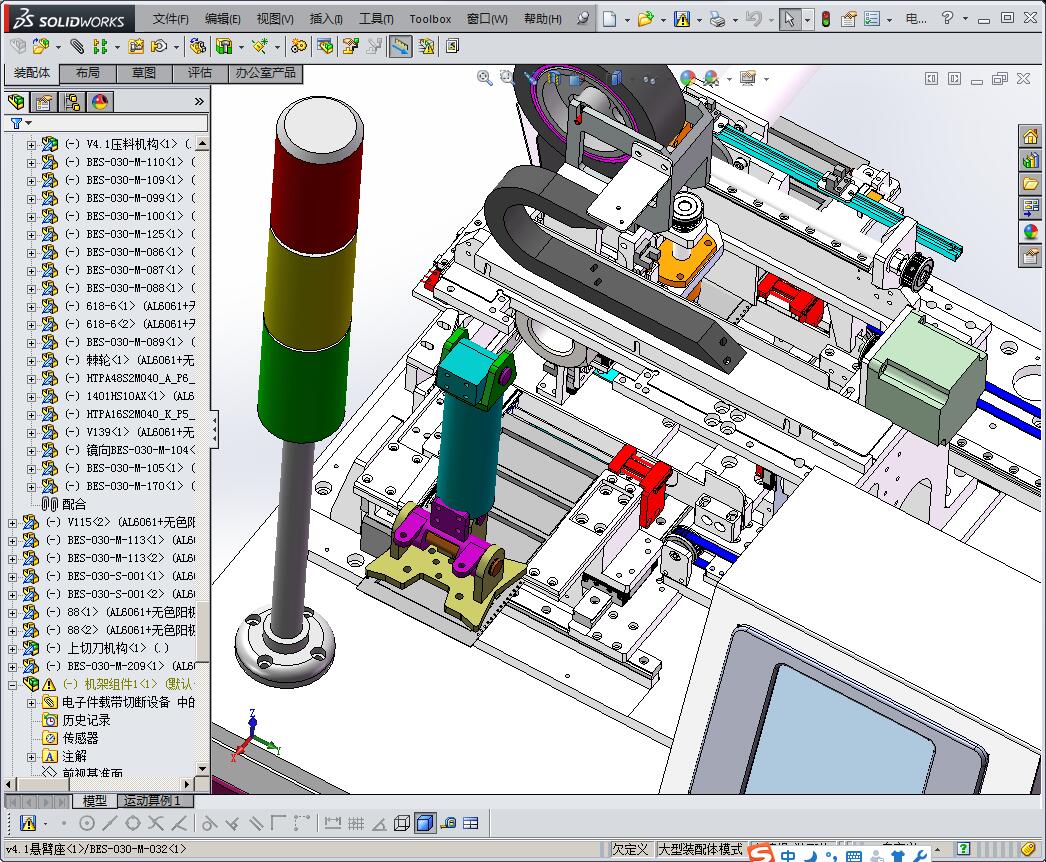The image size is (1046, 862).
Task: Switch to the 运动算例1 tab
Action: (153, 800)
